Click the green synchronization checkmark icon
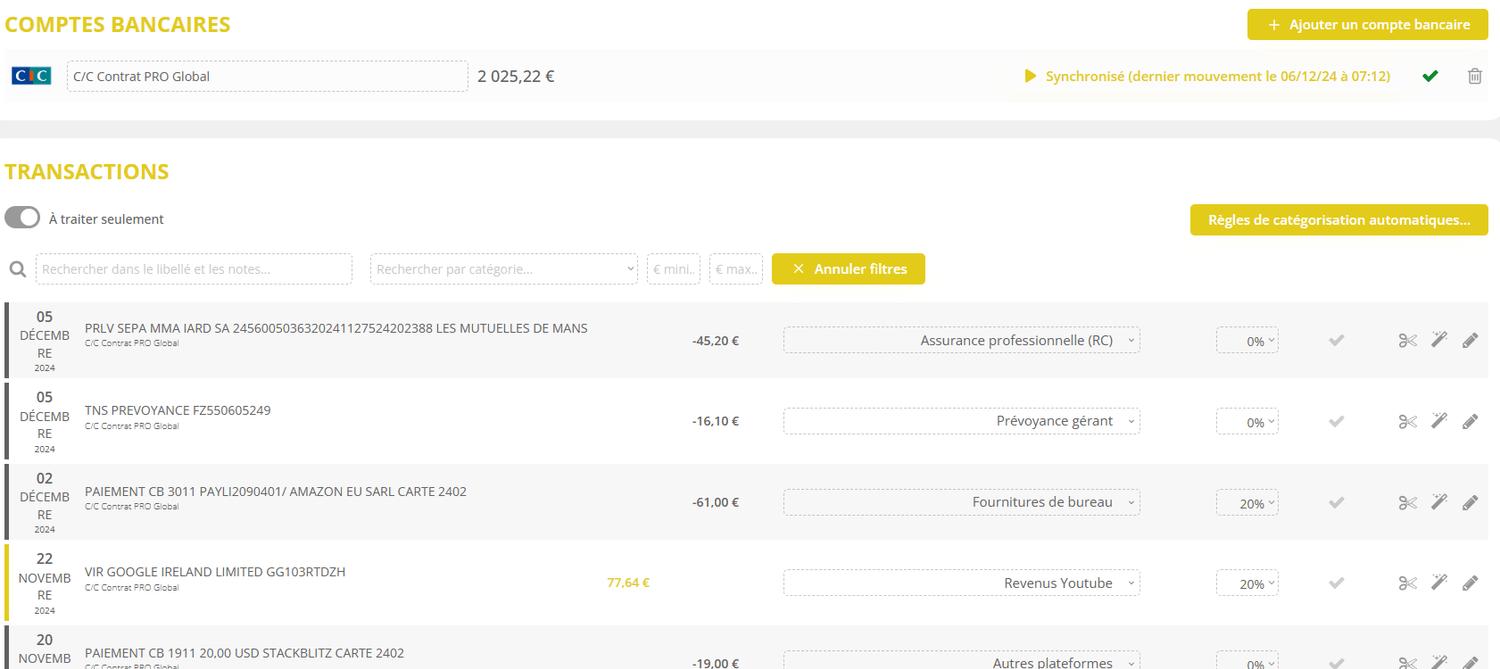The height and width of the screenshot is (669, 1500). pyautogui.click(x=1430, y=76)
